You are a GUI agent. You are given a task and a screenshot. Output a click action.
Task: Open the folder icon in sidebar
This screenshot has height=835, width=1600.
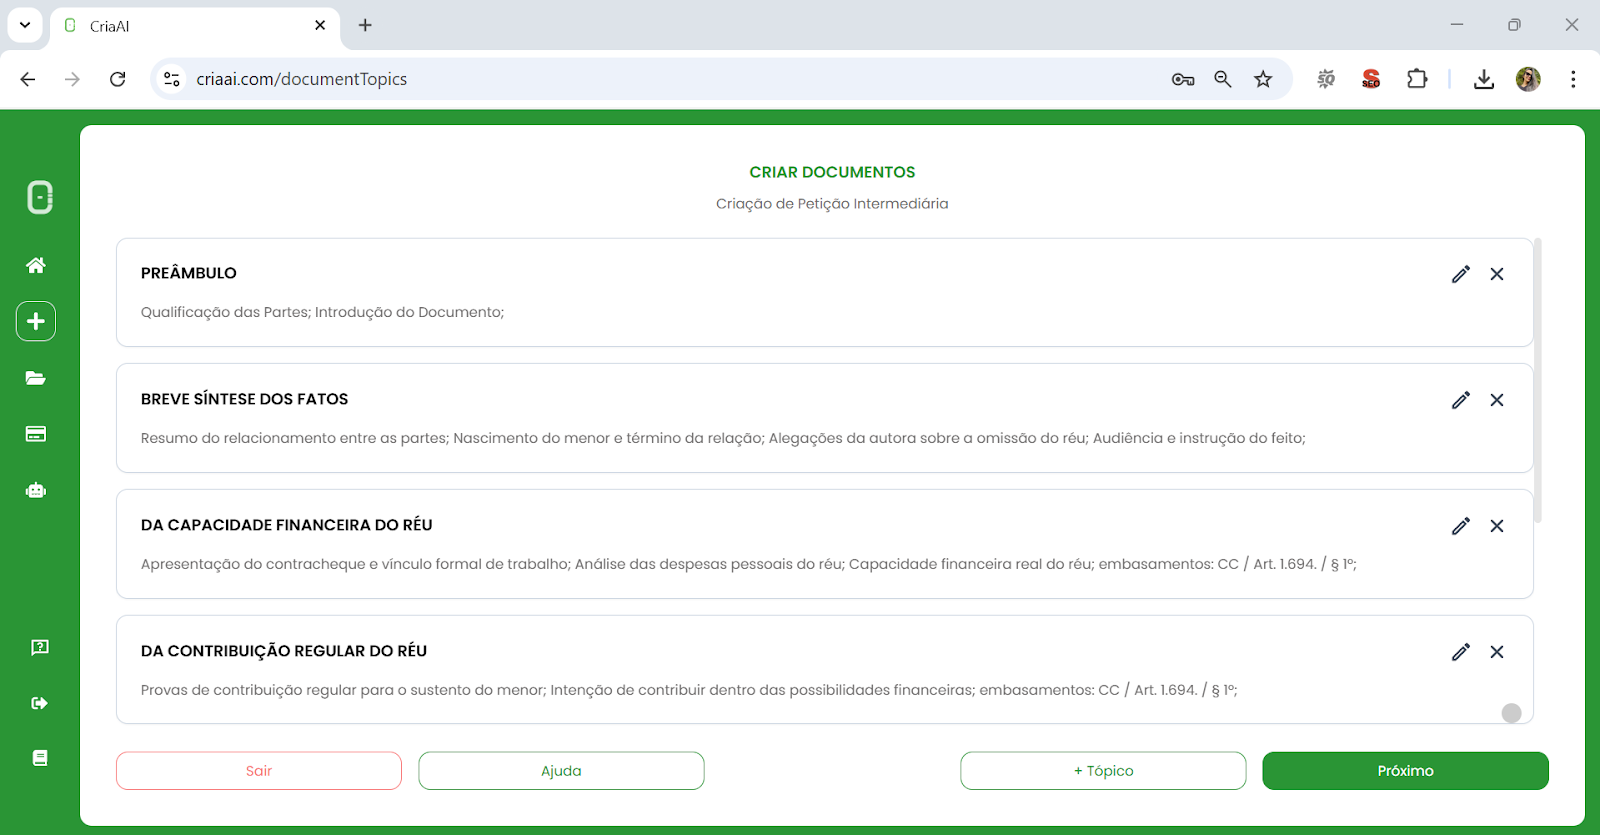click(36, 378)
